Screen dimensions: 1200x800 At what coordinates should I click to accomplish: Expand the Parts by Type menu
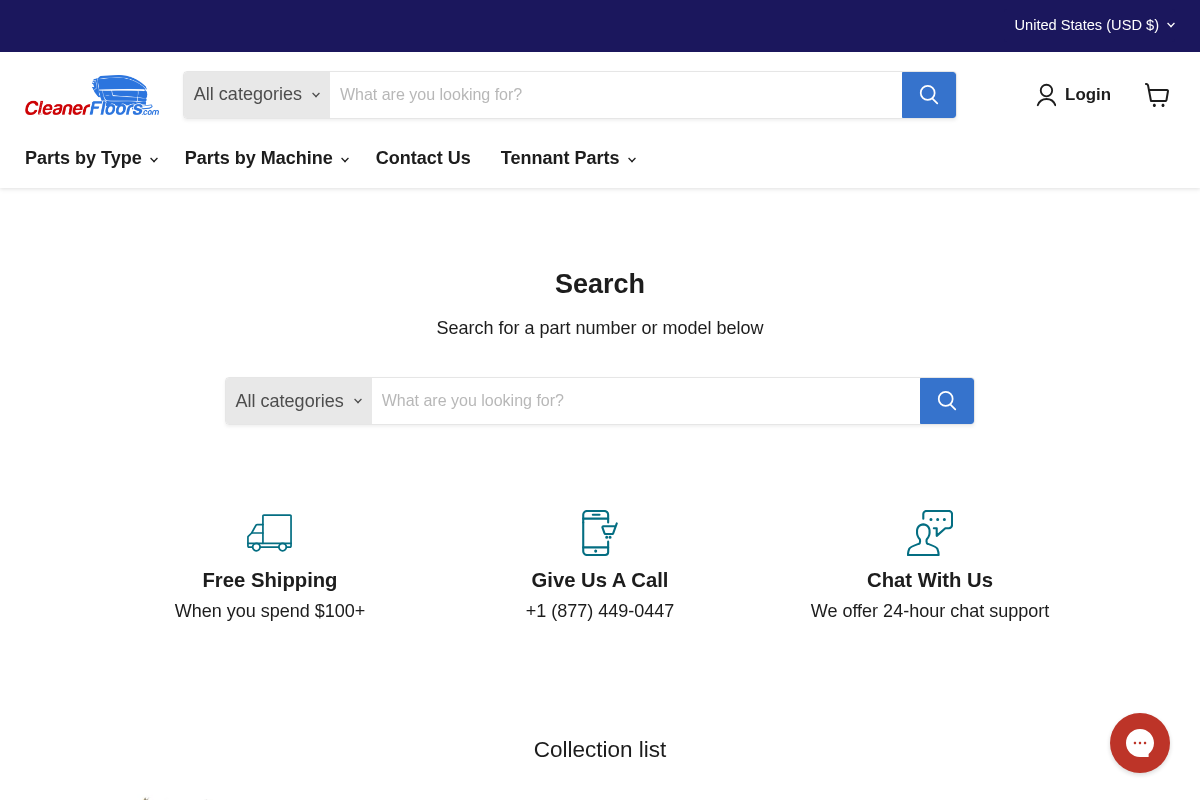tap(90, 158)
